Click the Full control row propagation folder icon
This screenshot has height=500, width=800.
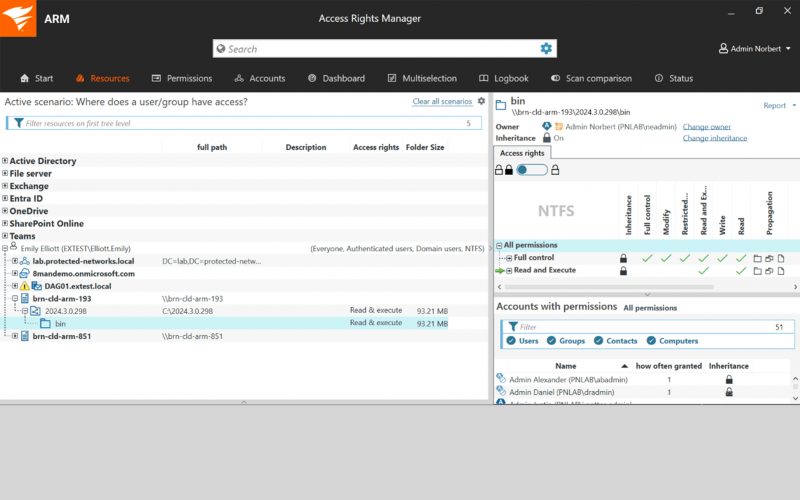tap(758, 258)
